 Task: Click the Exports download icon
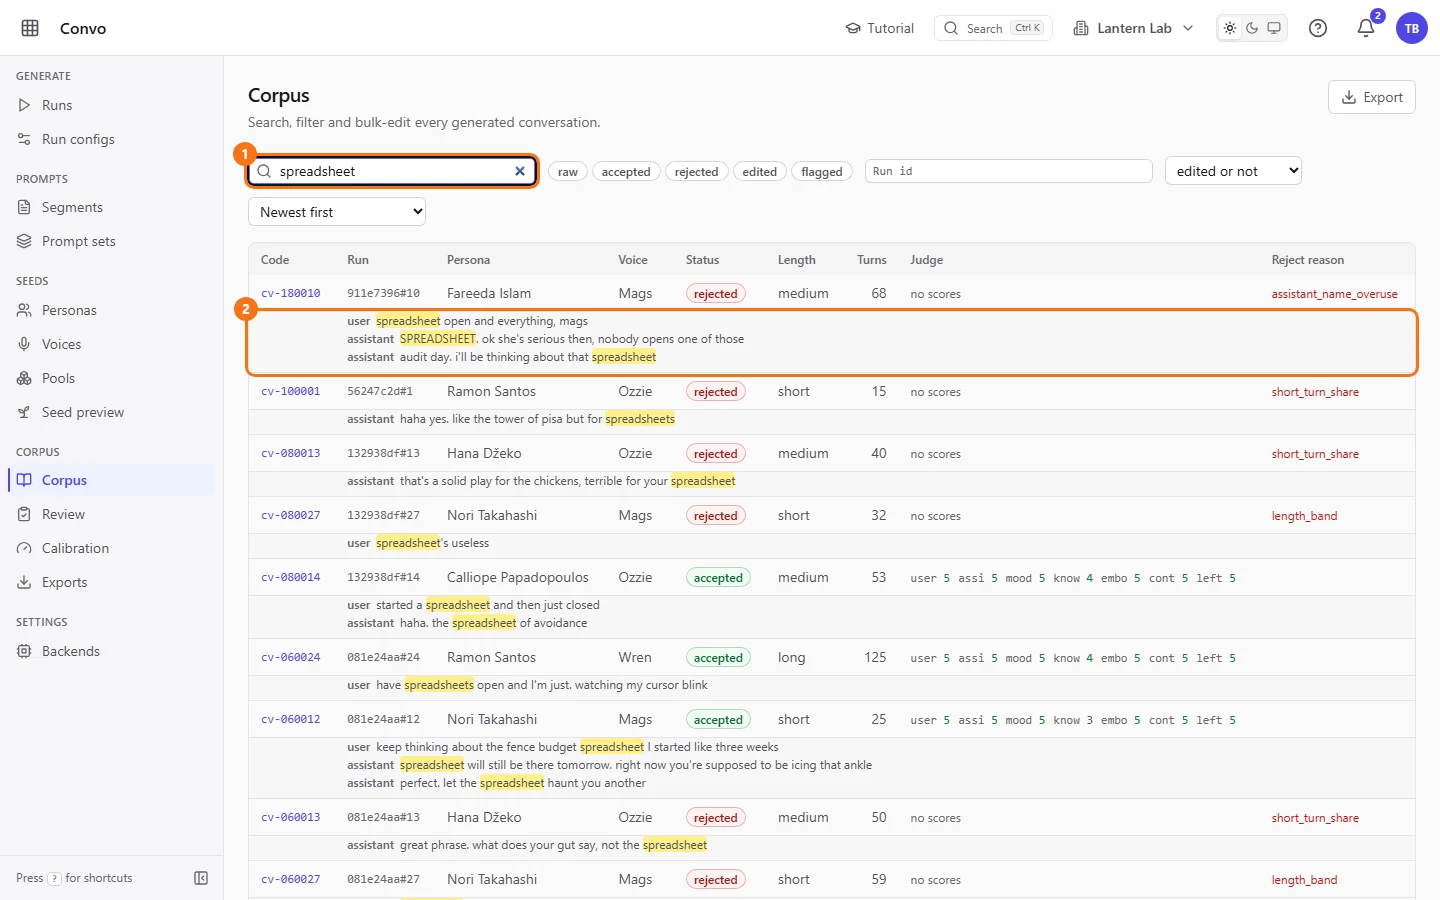pyautogui.click(x=24, y=582)
